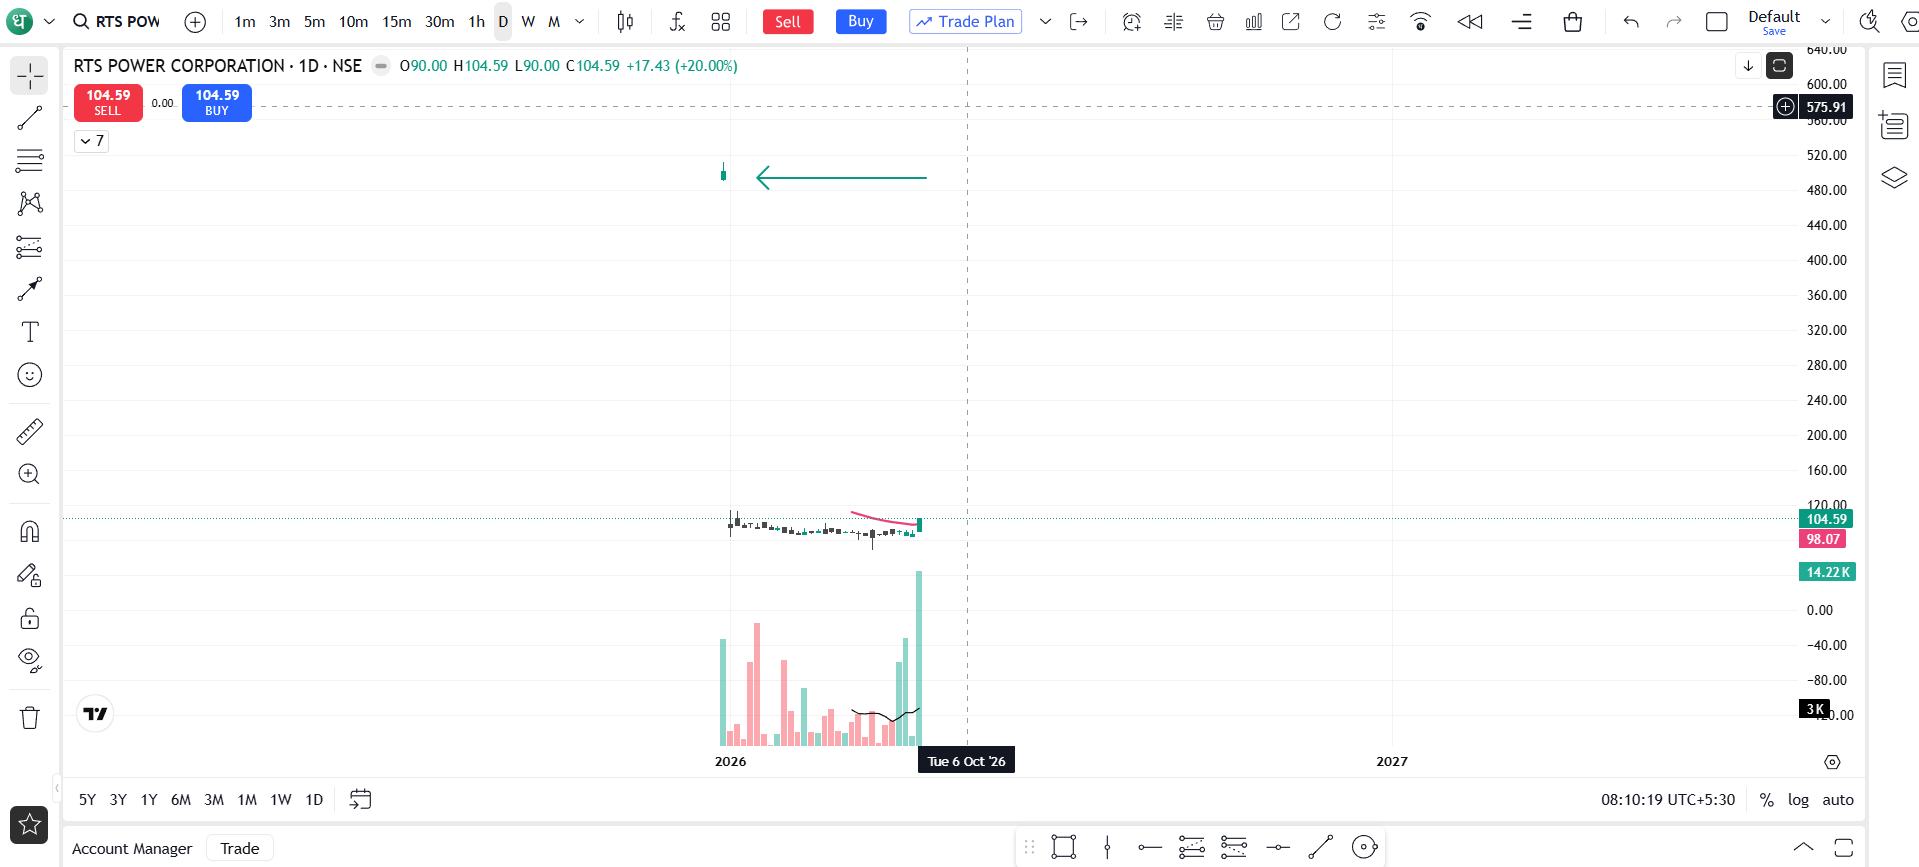This screenshot has width=1919, height=867.
Task: Click the 104.59 SELL quick-trade button
Action: pyautogui.click(x=108, y=103)
